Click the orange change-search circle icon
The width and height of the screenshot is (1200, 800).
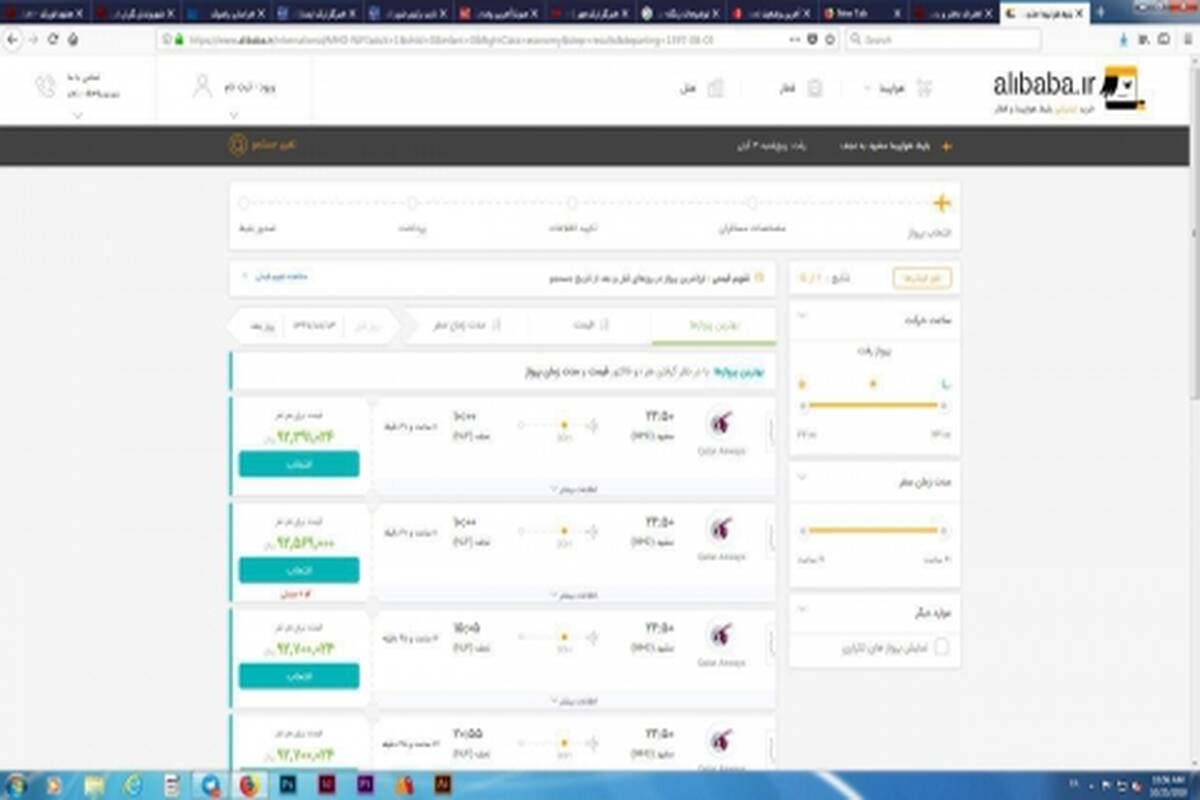(x=238, y=145)
